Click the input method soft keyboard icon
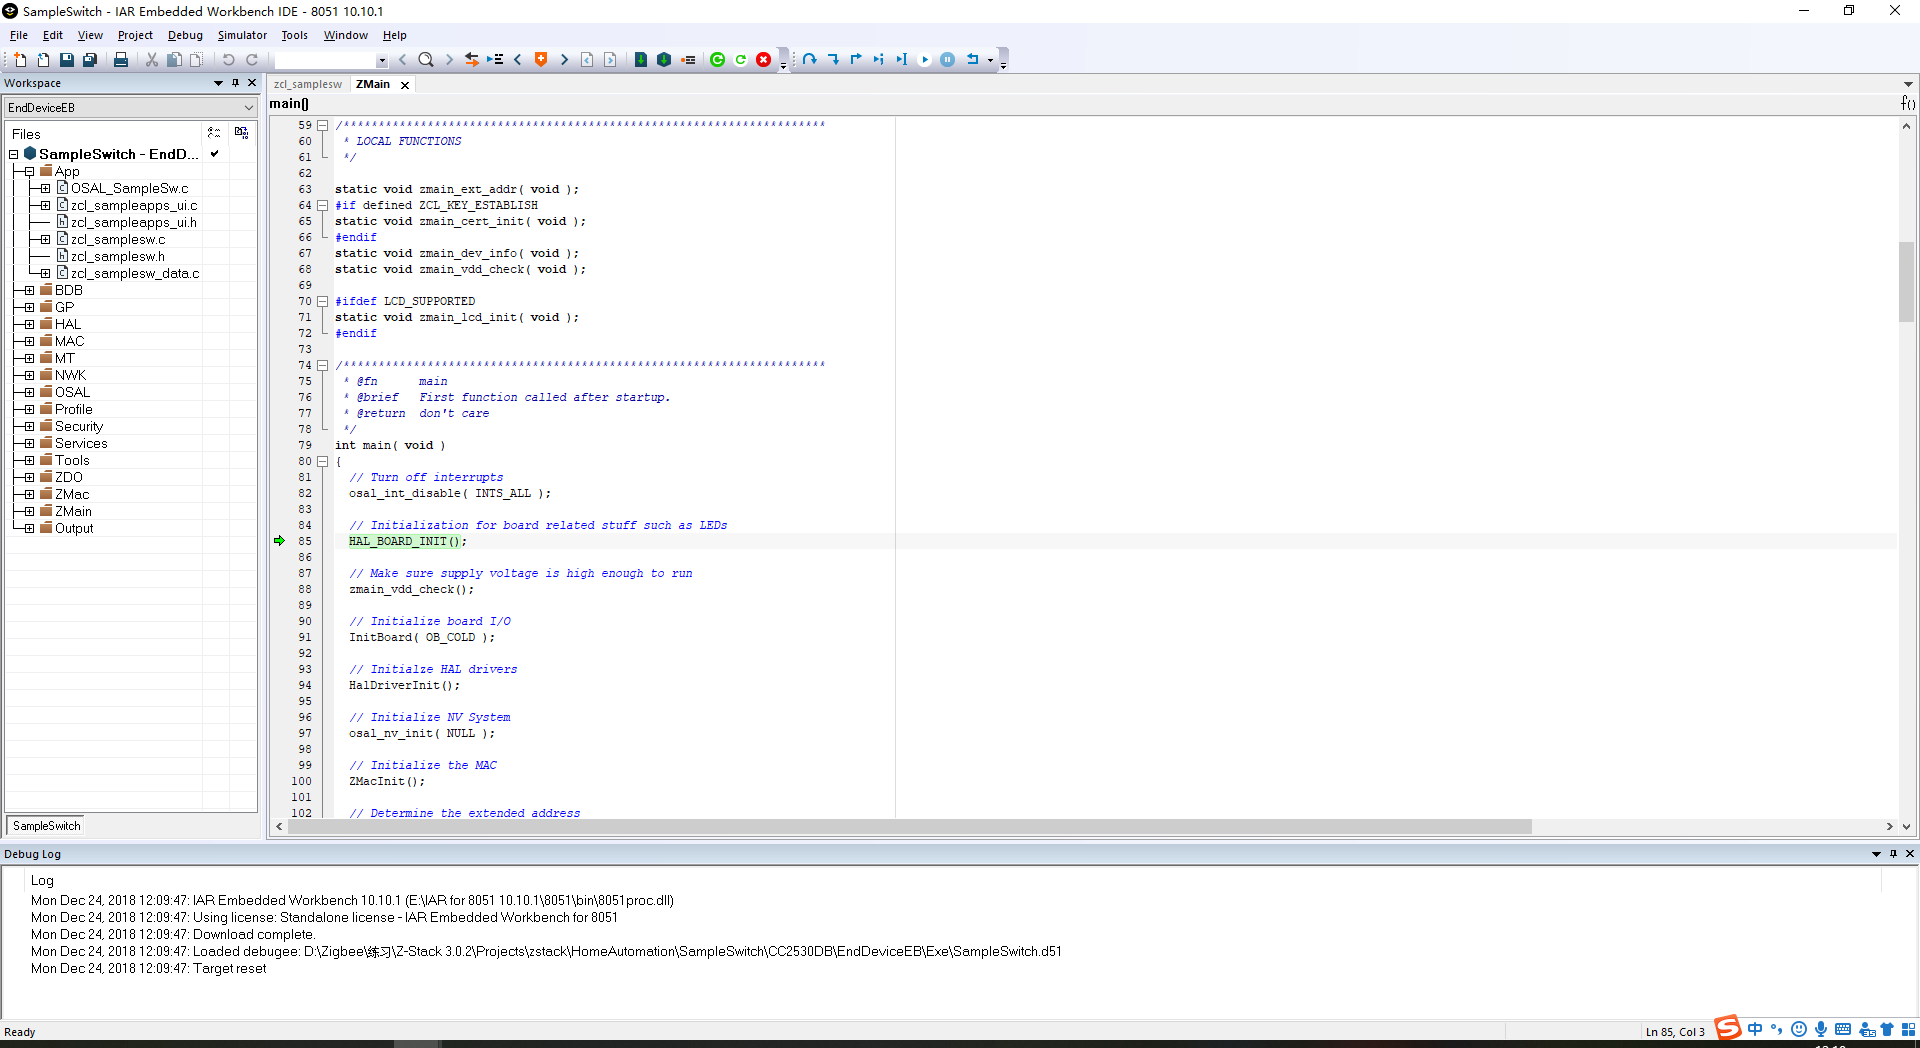The image size is (1920, 1048). coord(1843,1029)
